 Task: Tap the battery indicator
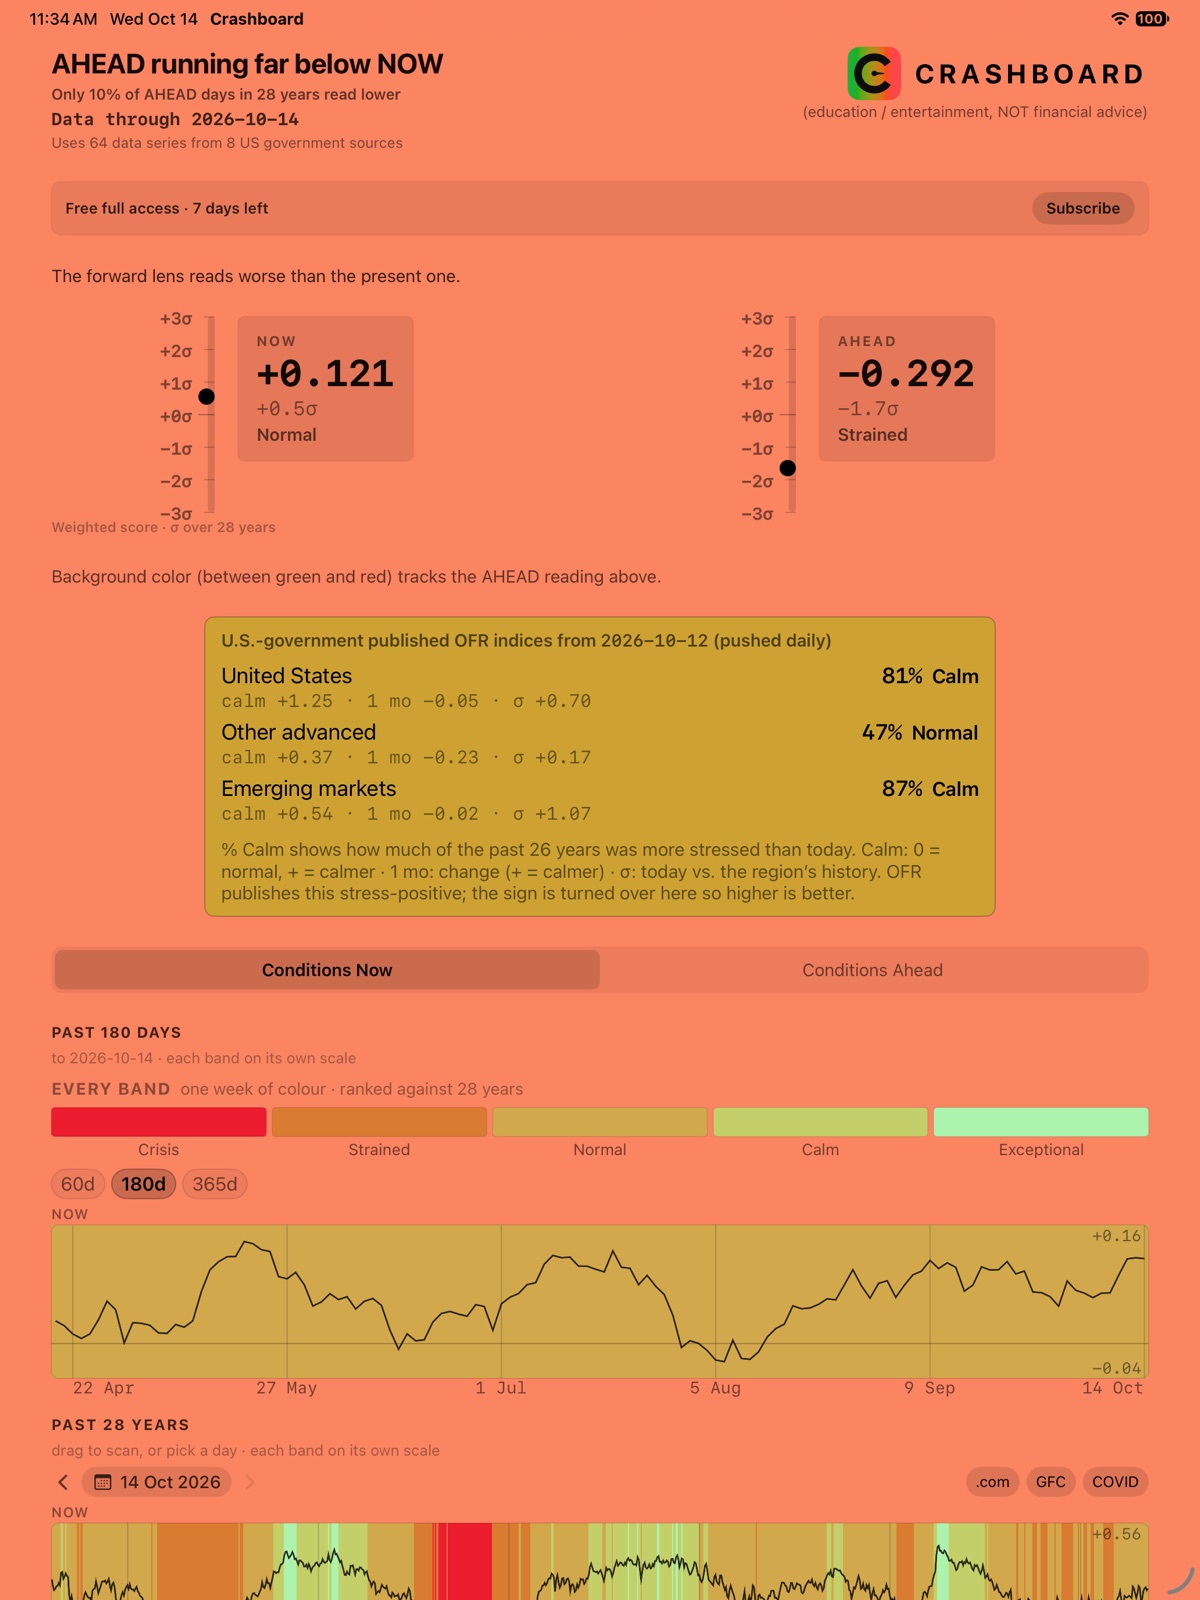pyautogui.click(x=1151, y=19)
